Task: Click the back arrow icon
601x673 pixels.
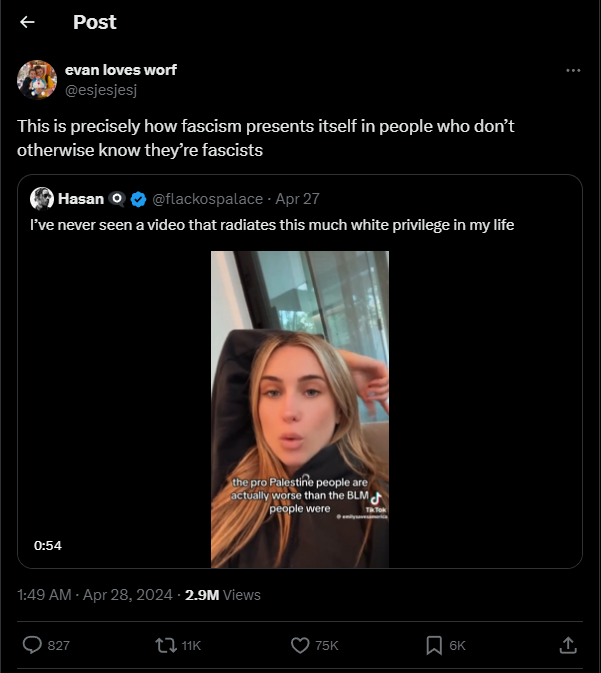Action: click(28, 22)
